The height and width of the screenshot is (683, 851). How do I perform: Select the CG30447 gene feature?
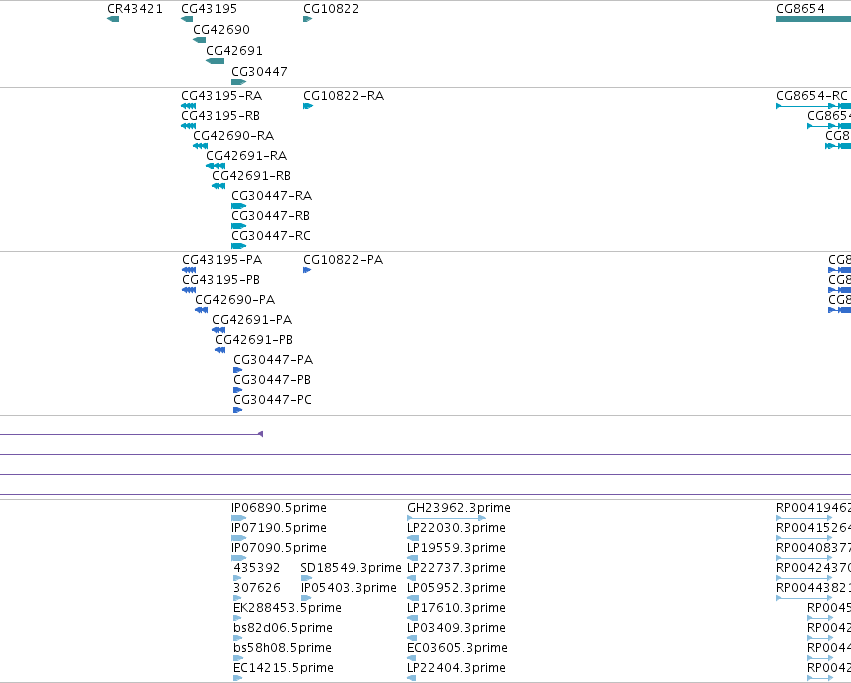point(239,82)
